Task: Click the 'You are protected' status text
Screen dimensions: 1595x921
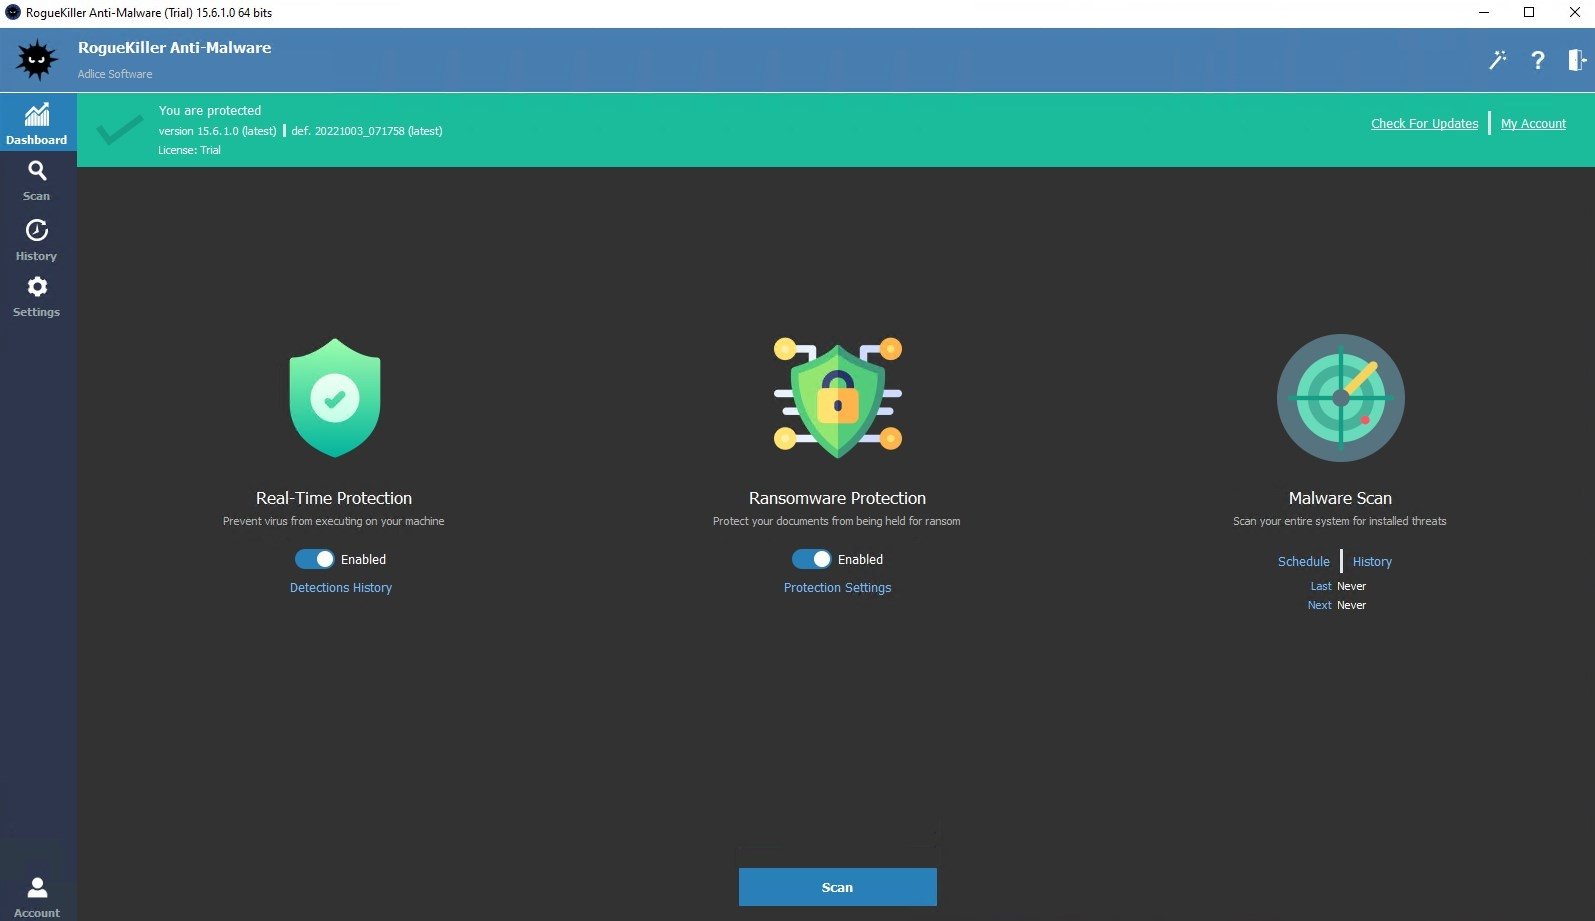Action: pyautogui.click(x=210, y=111)
